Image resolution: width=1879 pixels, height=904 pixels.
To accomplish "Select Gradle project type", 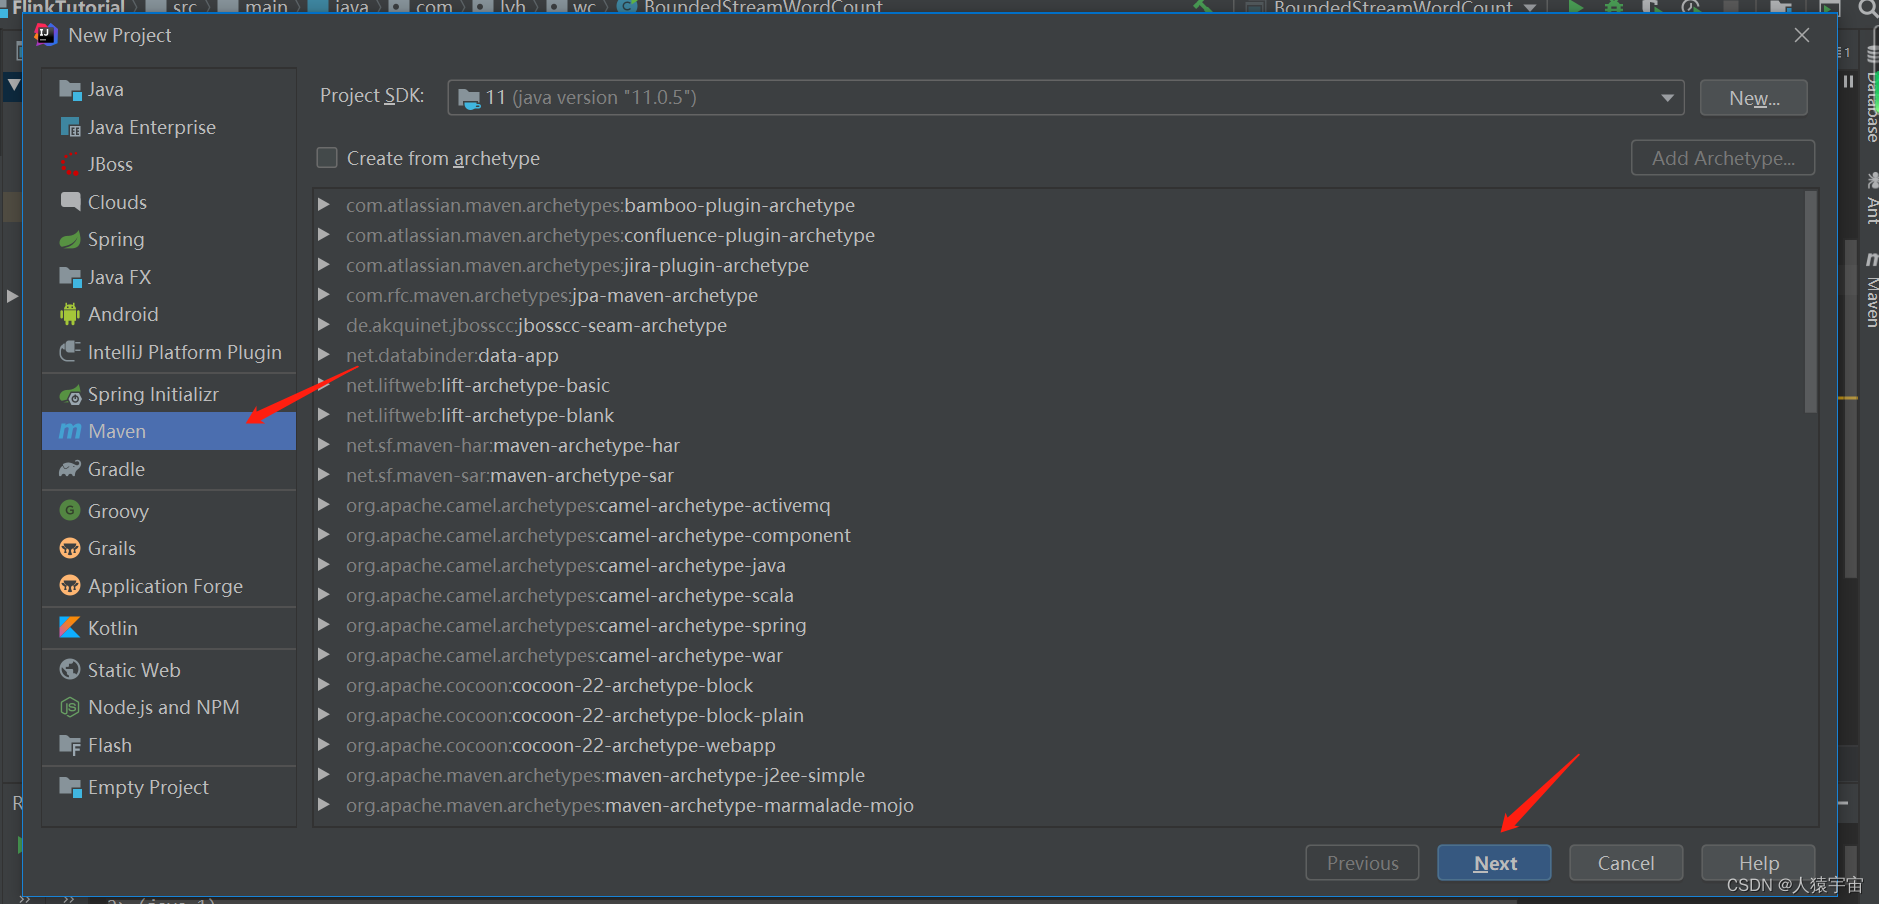I will coord(169,469).
